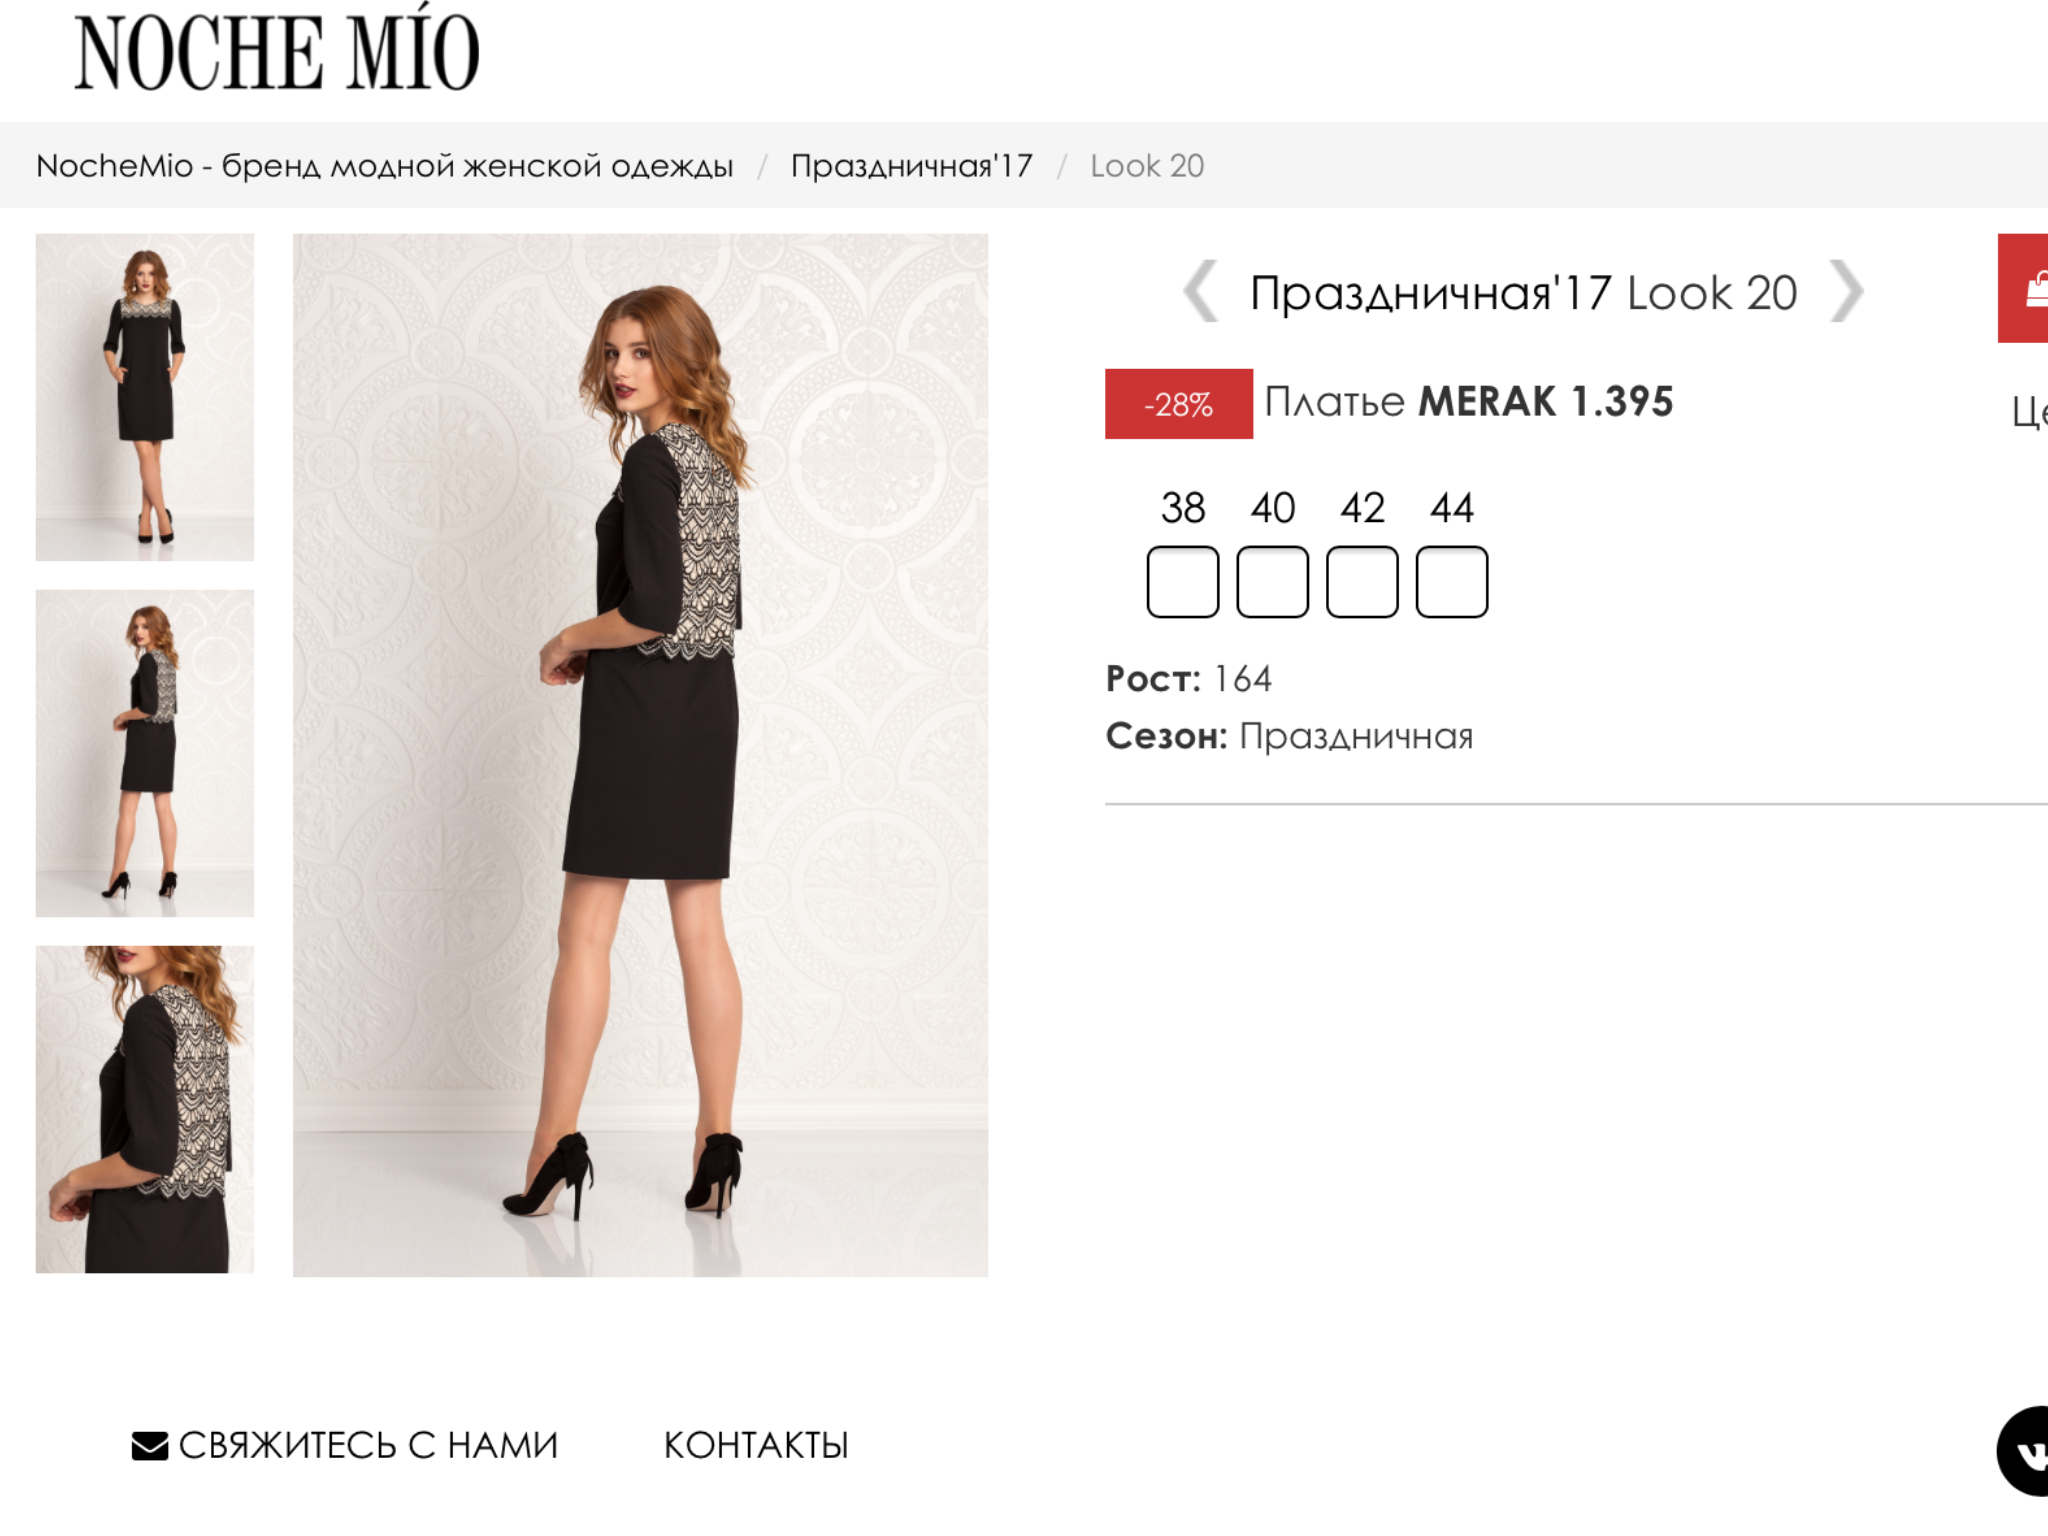Open the Платье MERAK 1.395 product link
Image resolution: width=2048 pixels, height=1536 pixels.
(x=1468, y=402)
